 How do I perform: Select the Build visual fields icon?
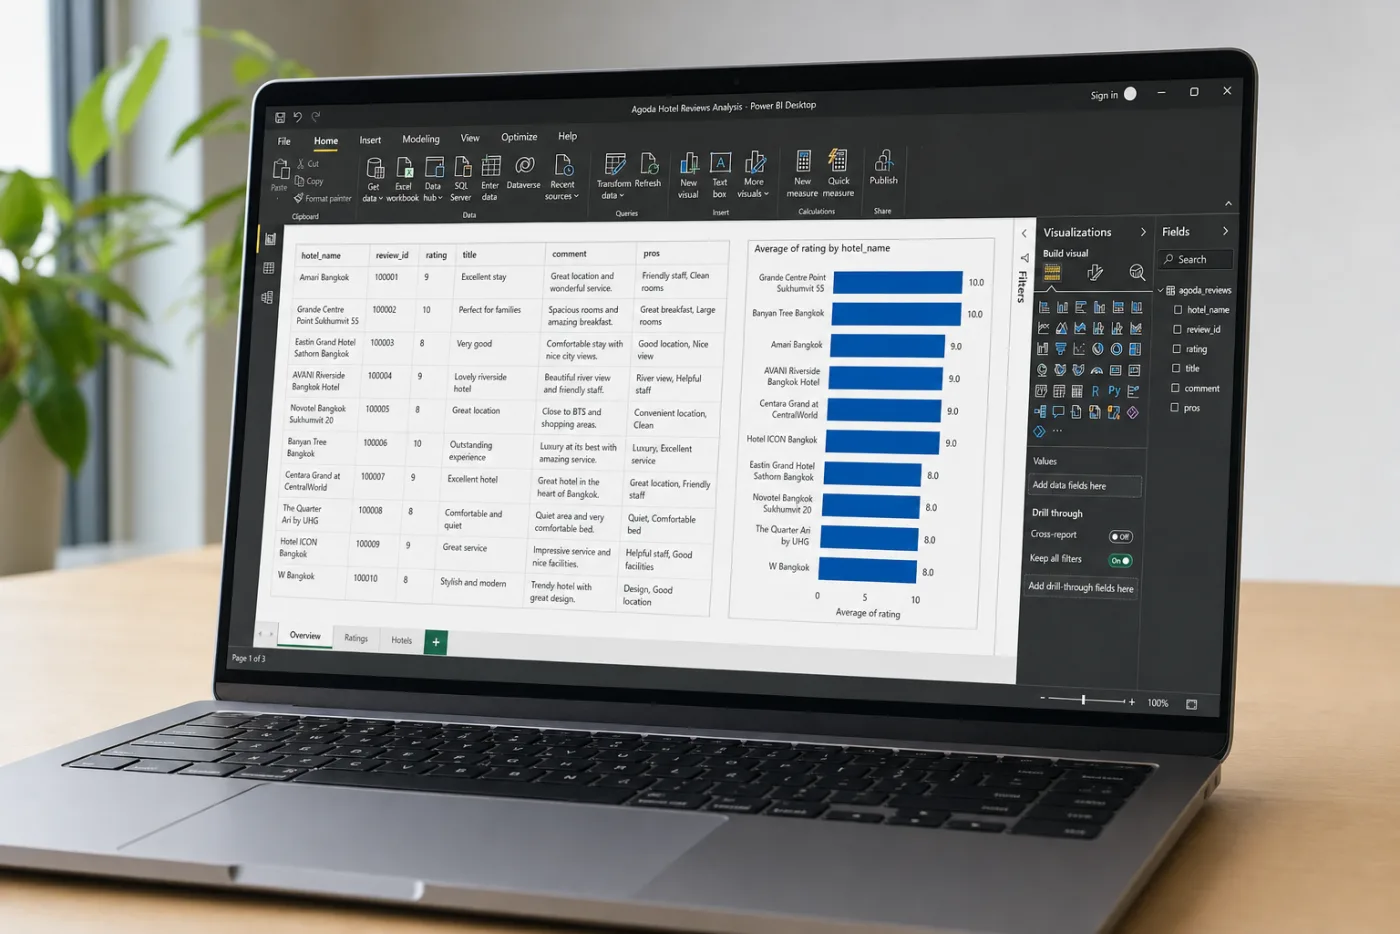pos(1052,272)
